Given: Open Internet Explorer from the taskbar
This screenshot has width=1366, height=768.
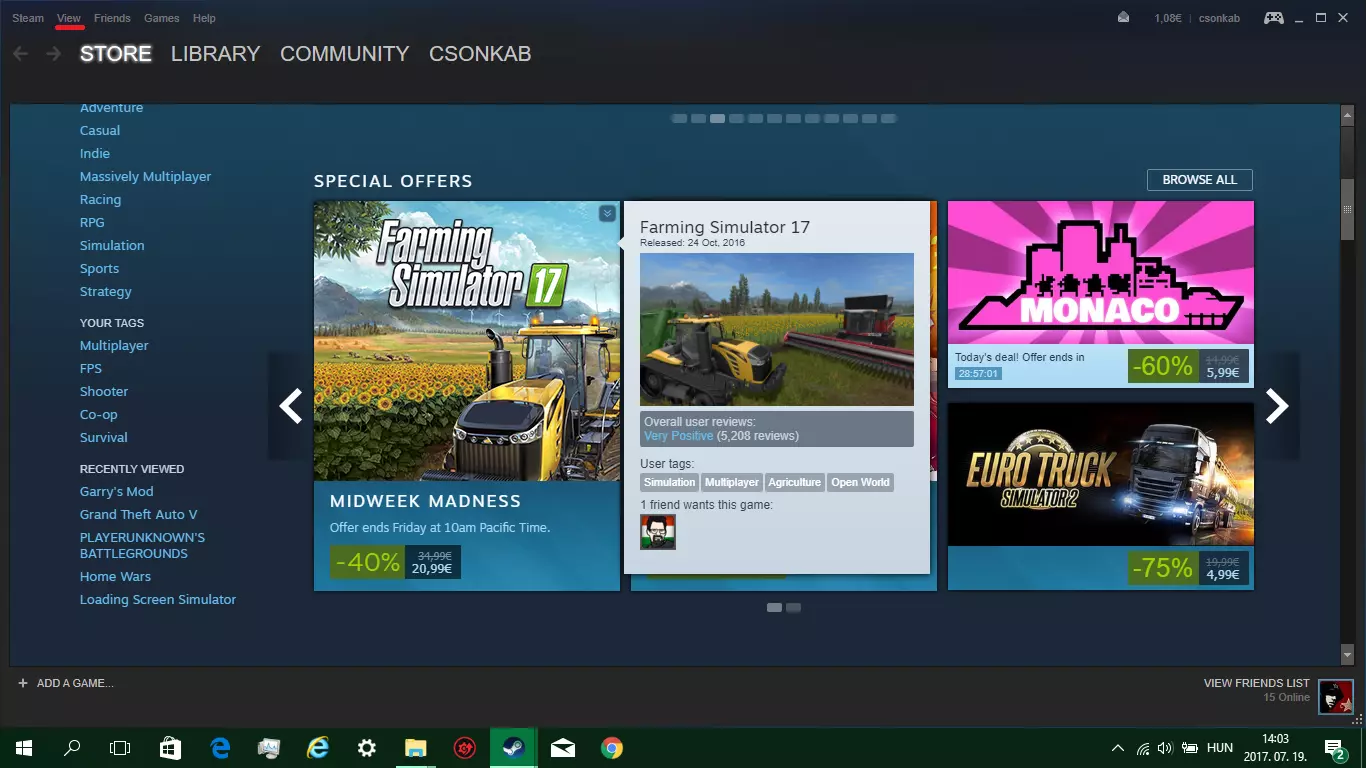Looking at the screenshot, I should point(318,747).
